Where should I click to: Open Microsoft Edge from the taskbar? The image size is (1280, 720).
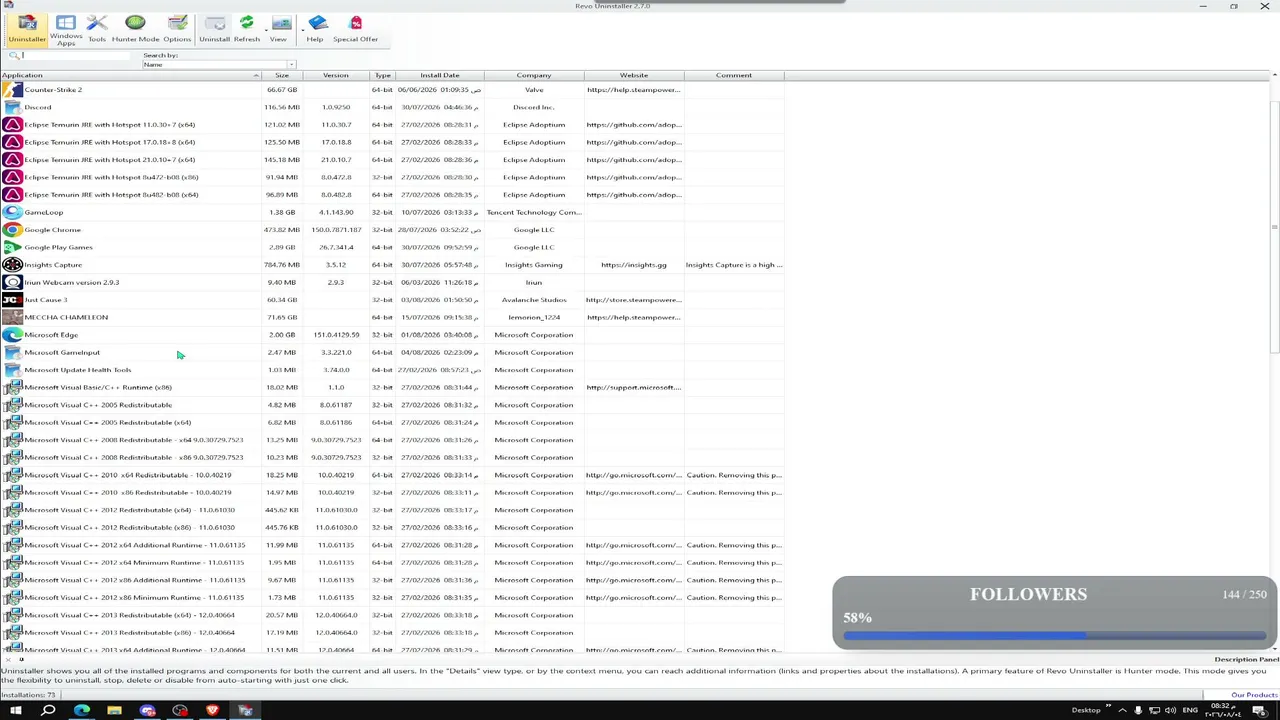[82, 710]
